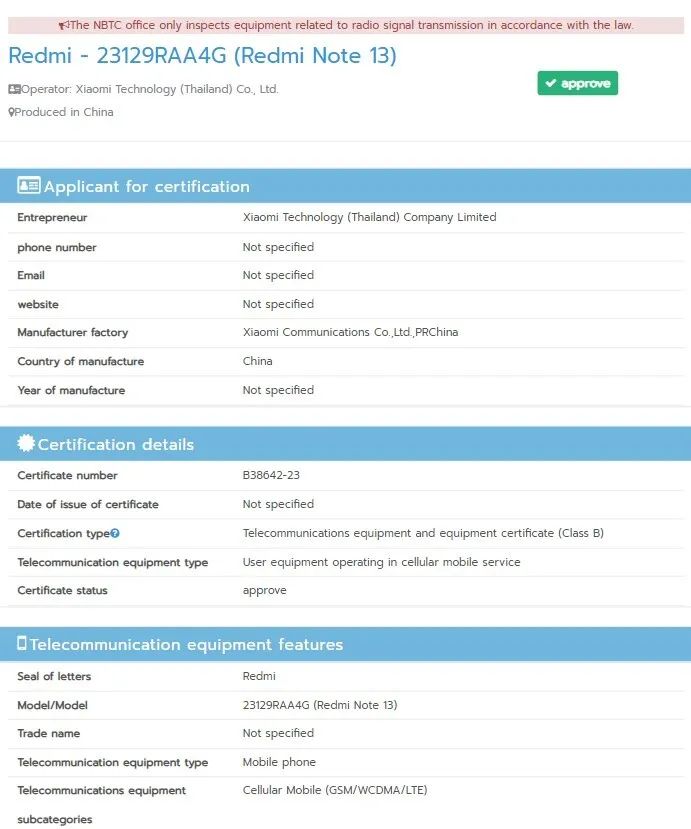Click the help icon next to Certification type
The image size is (691, 829).
(x=115, y=533)
